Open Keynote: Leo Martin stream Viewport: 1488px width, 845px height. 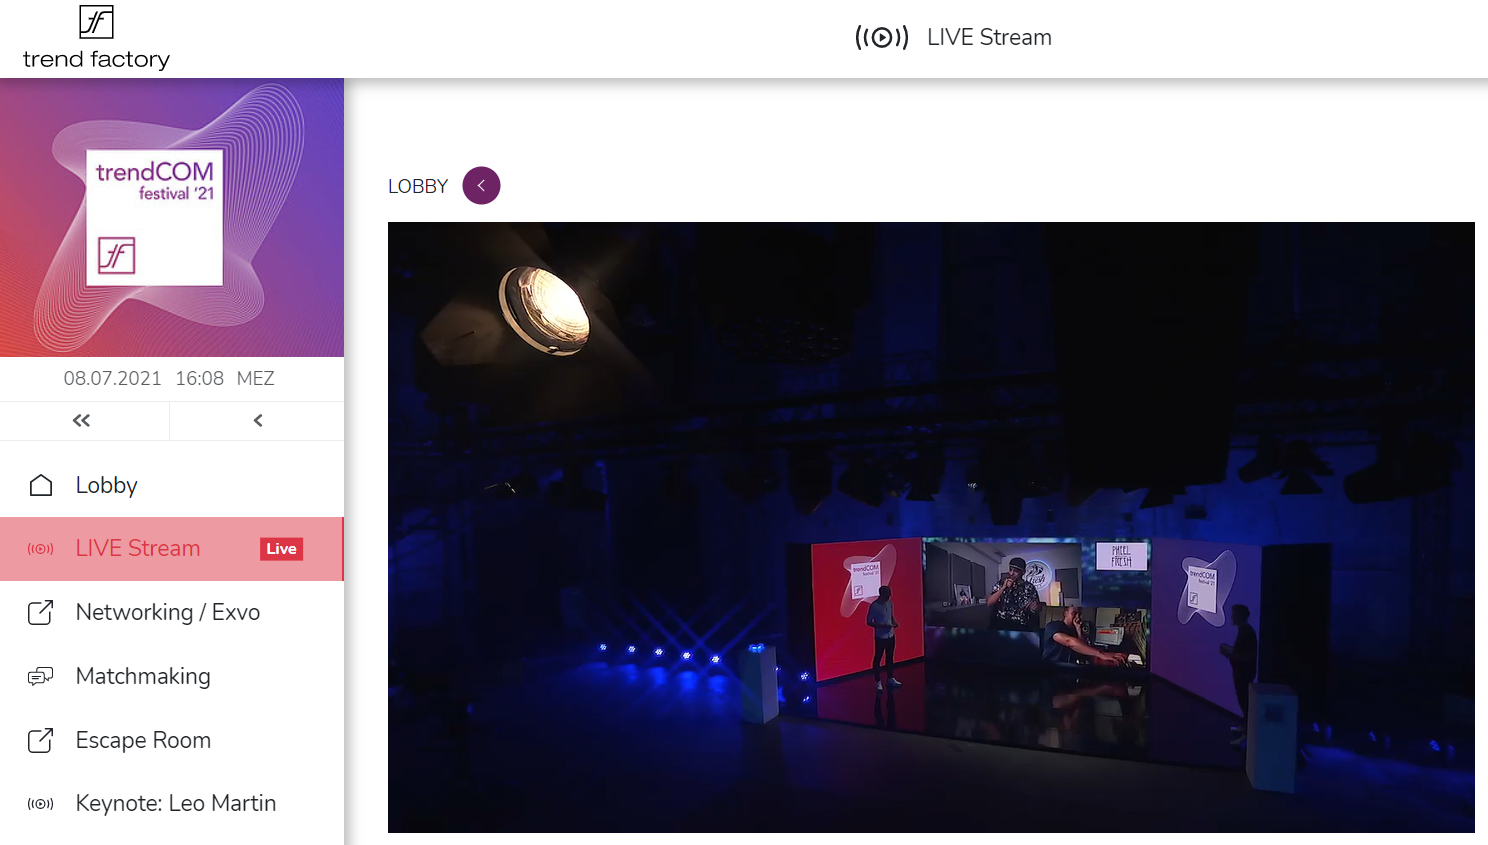tap(172, 804)
